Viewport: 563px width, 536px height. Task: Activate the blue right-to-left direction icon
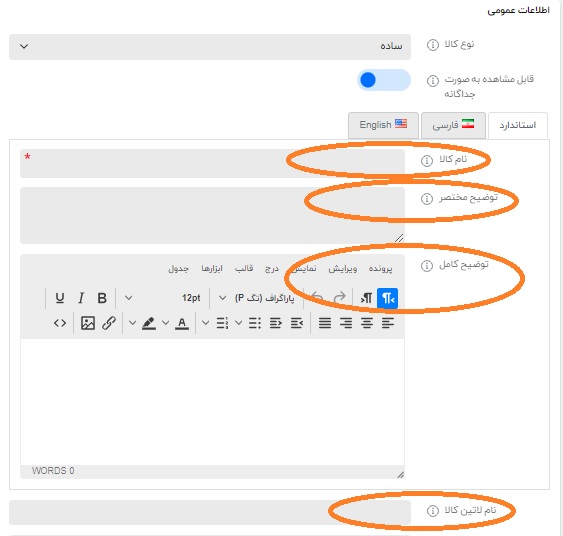(x=387, y=298)
